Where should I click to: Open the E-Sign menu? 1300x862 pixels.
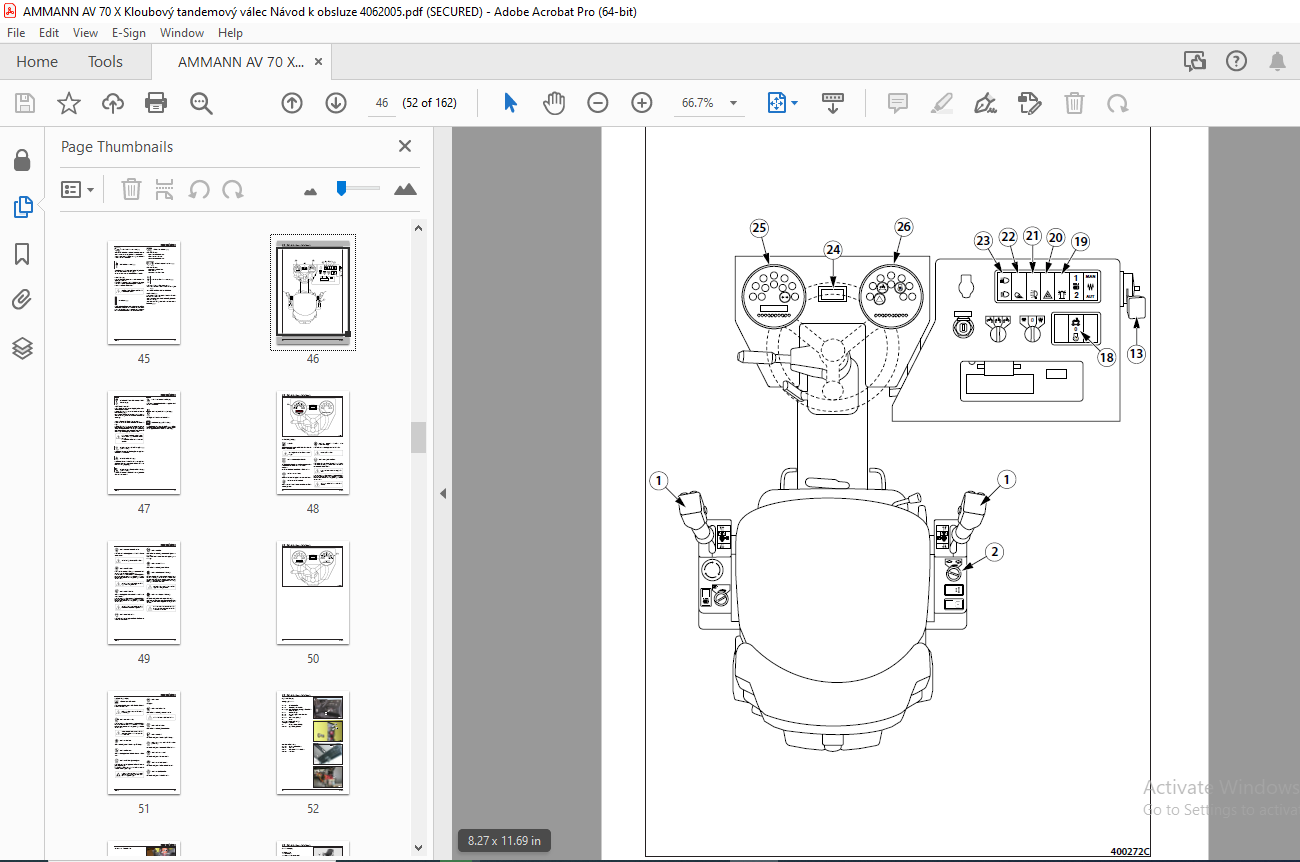[129, 33]
